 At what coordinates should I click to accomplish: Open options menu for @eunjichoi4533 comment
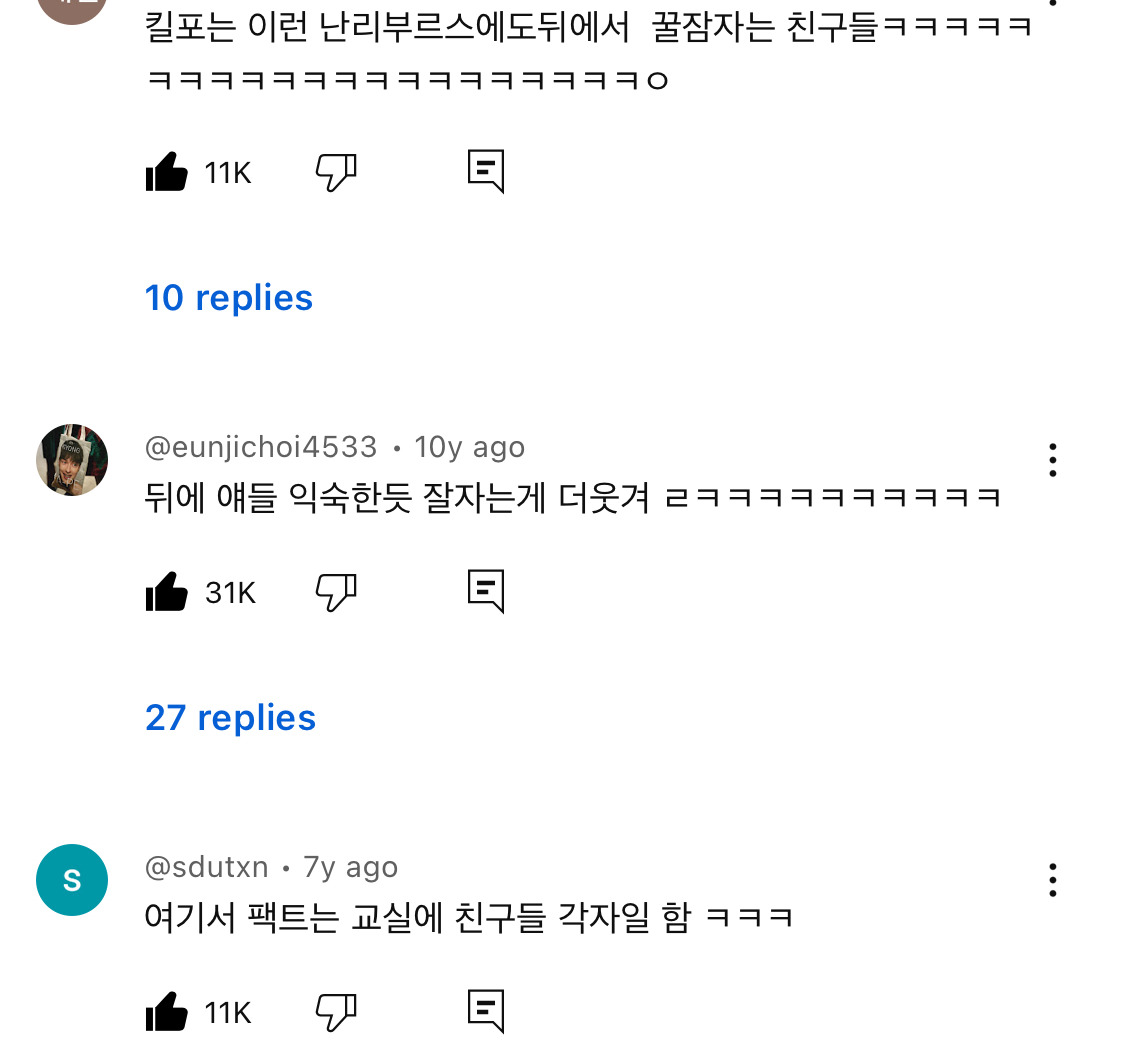pyautogui.click(x=1052, y=460)
